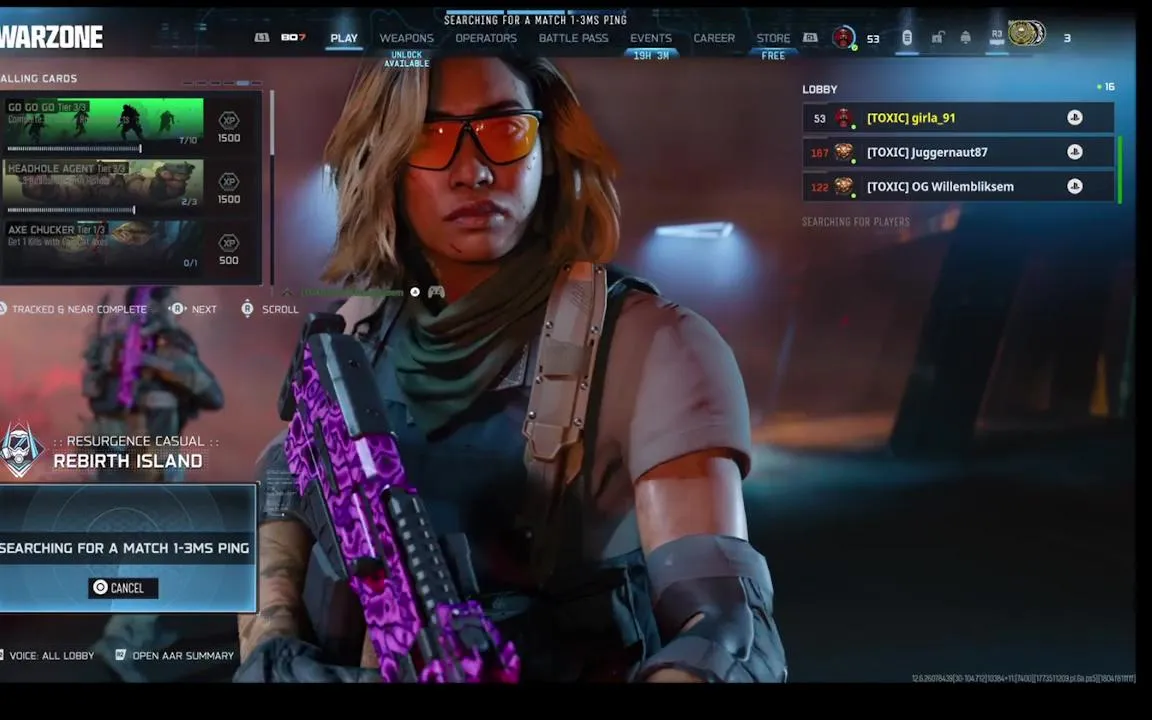The width and height of the screenshot is (1152, 720).
Task: Click the PlayStation icon beside Juggernaut87
Action: 1074,152
